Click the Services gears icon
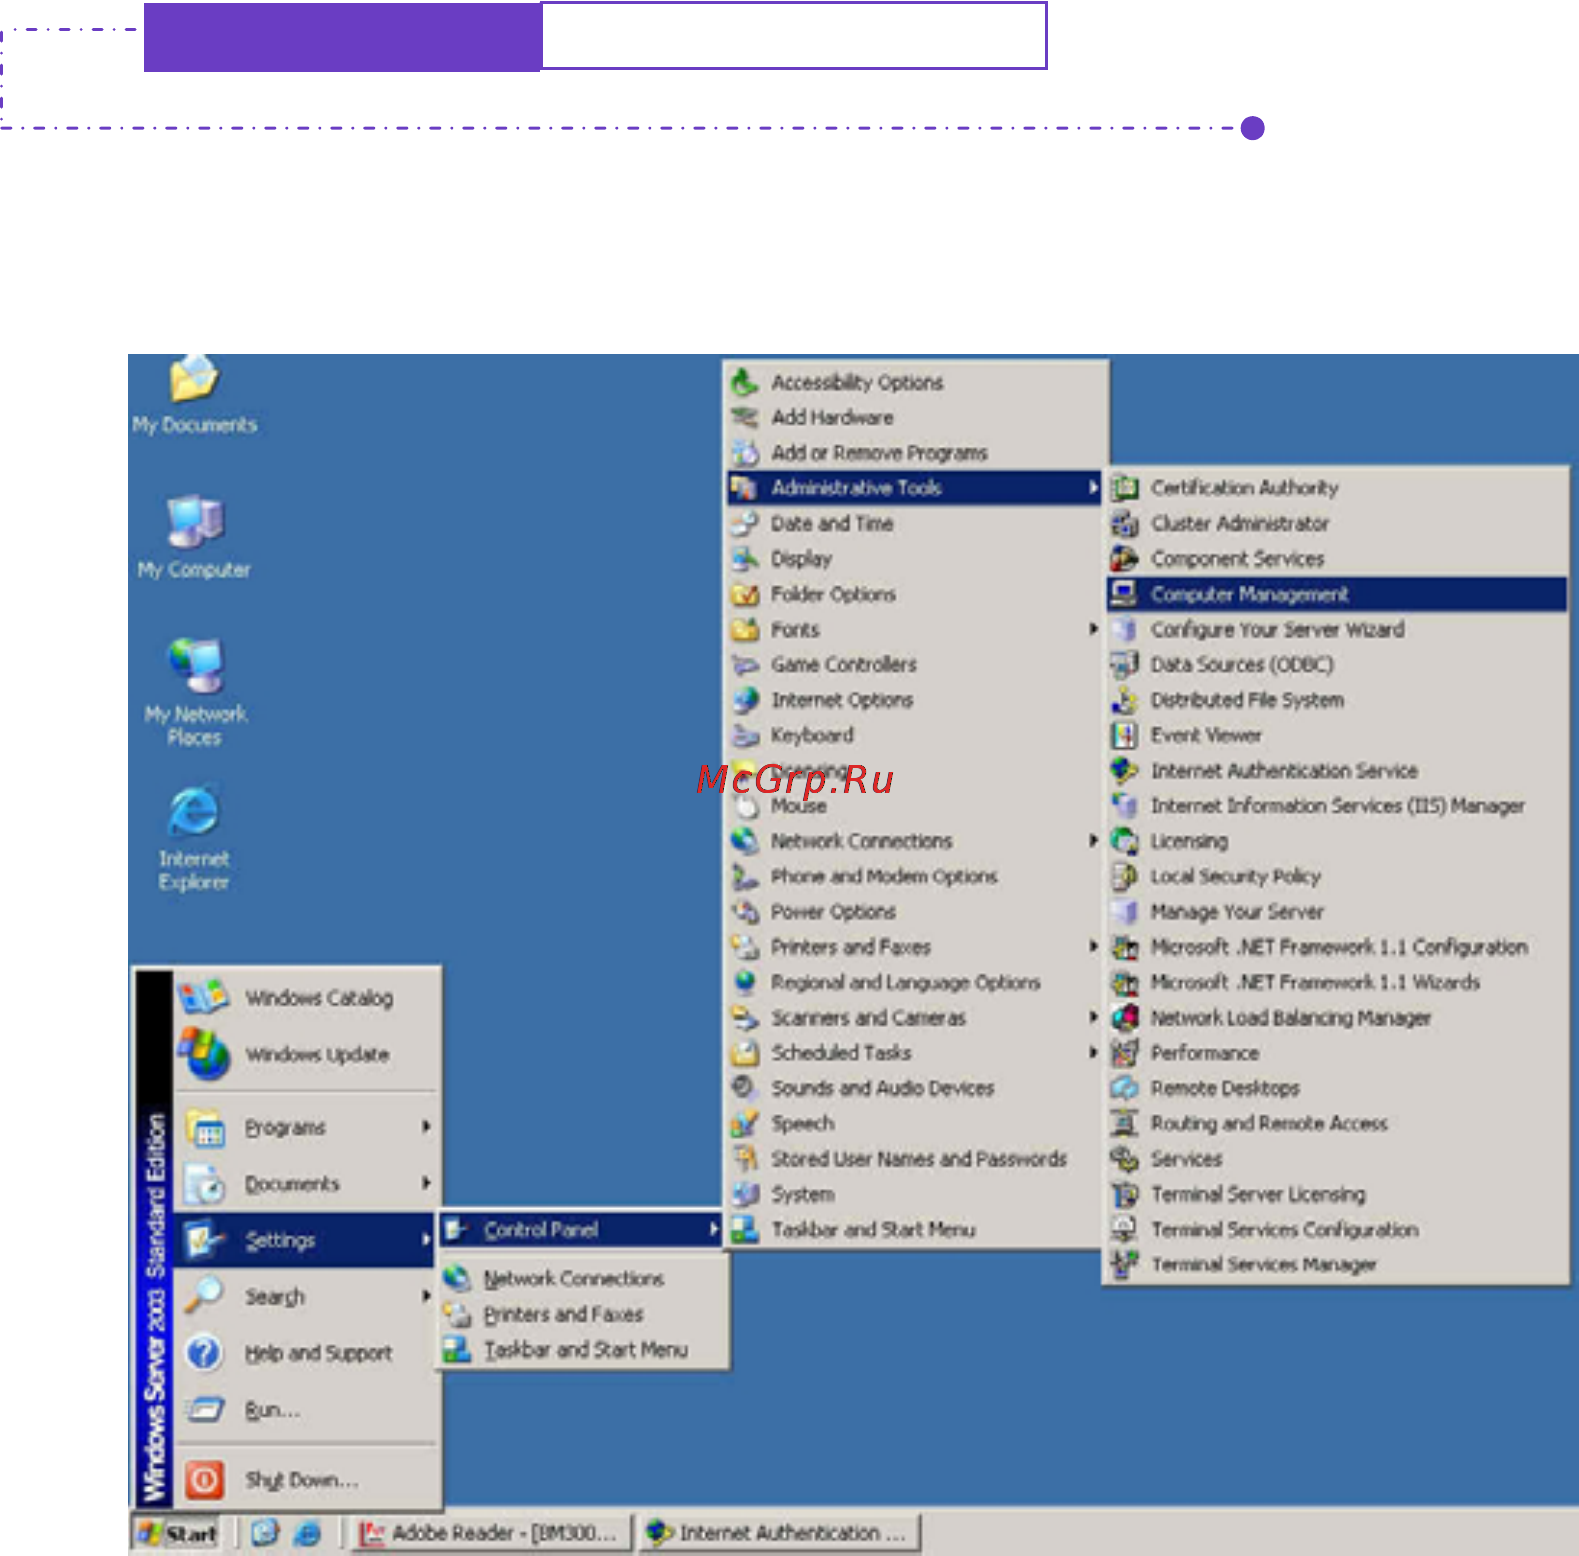 click(x=1125, y=1159)
